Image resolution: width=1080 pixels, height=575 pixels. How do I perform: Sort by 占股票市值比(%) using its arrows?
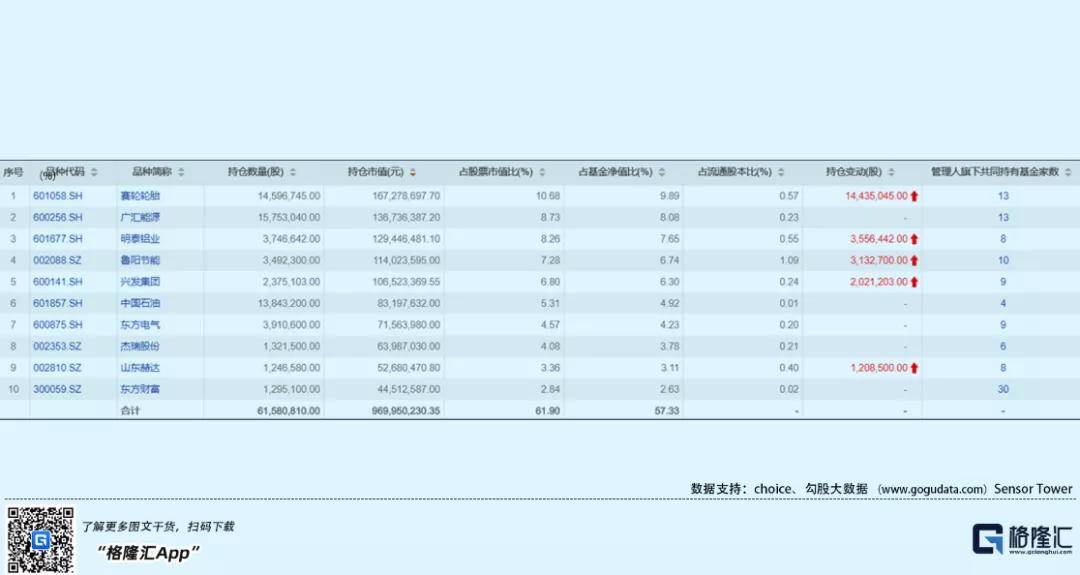pos(542,172)
